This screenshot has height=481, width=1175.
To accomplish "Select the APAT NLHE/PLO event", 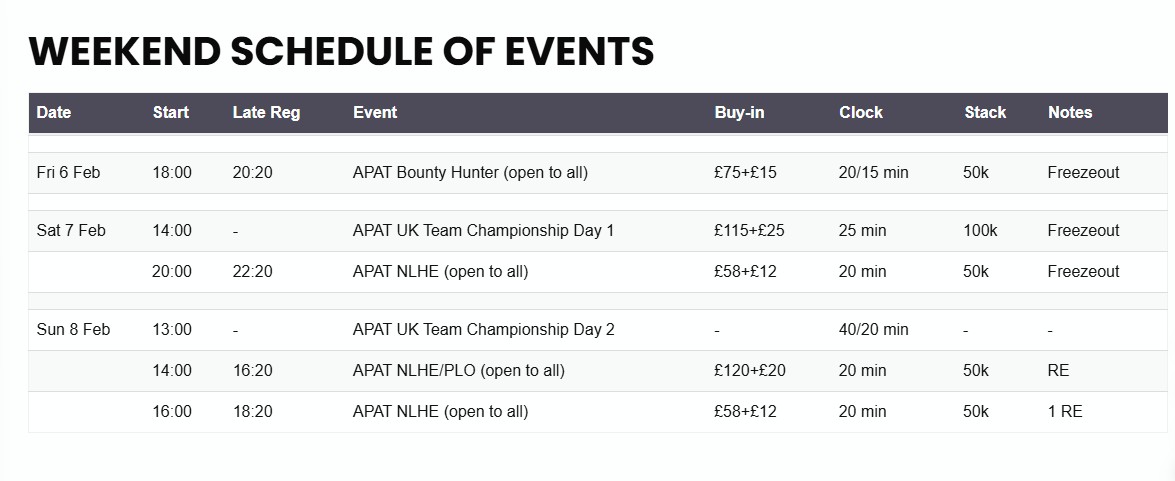I will click(458, 371).
